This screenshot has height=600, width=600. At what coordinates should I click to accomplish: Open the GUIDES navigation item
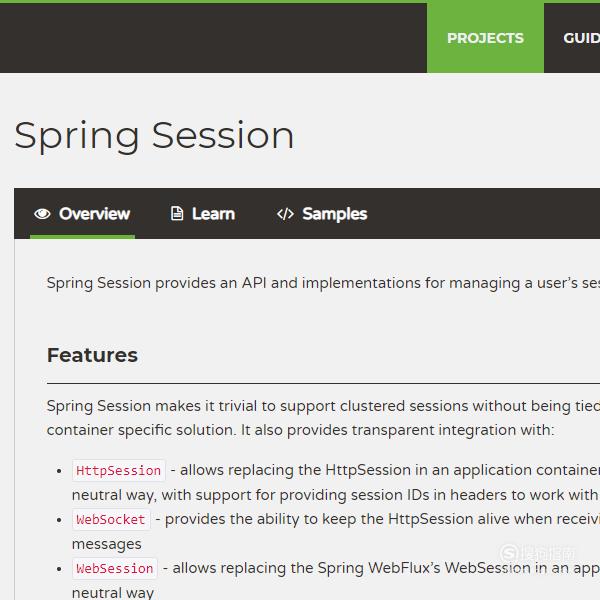[x=581, y=38]
